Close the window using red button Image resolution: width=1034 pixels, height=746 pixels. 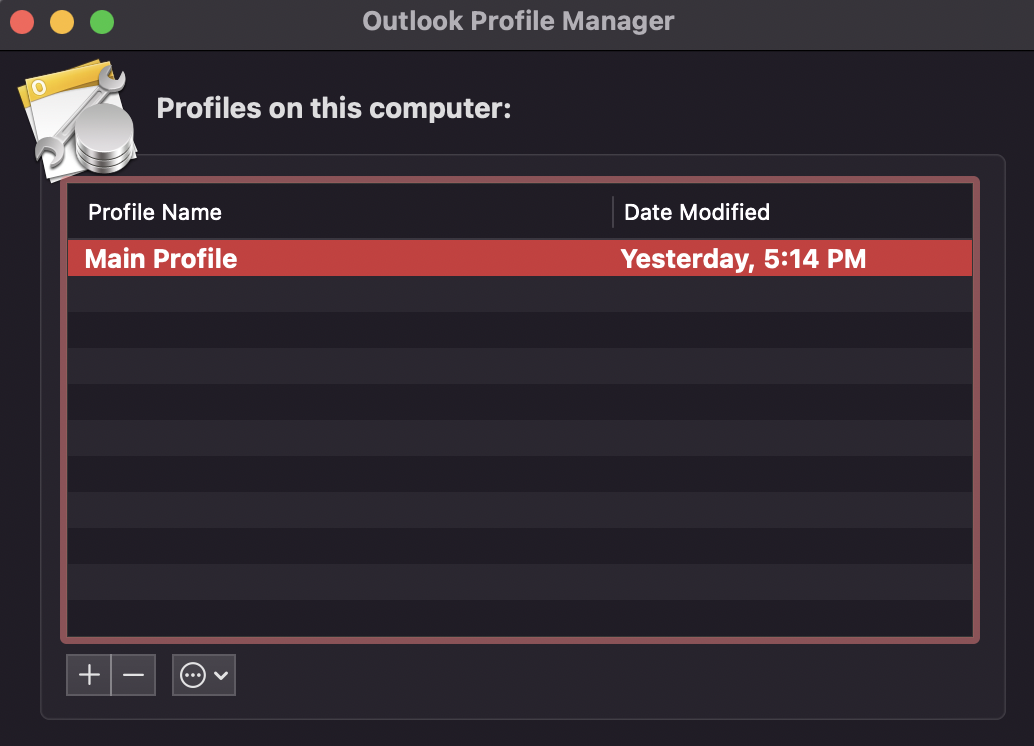[22, 21]
